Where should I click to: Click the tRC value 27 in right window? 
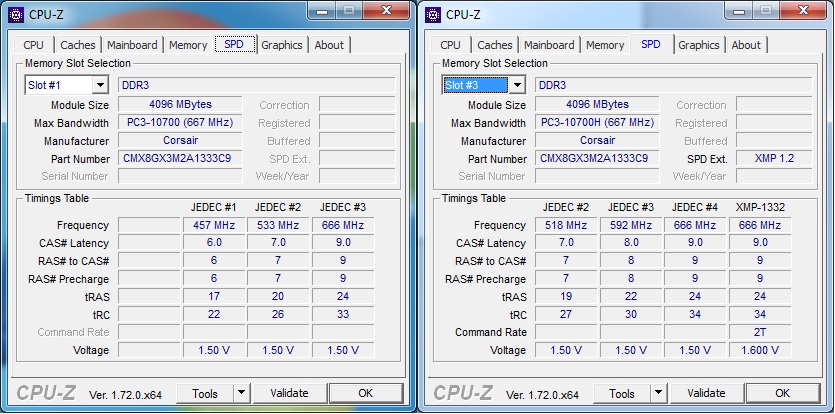(566, 314)
